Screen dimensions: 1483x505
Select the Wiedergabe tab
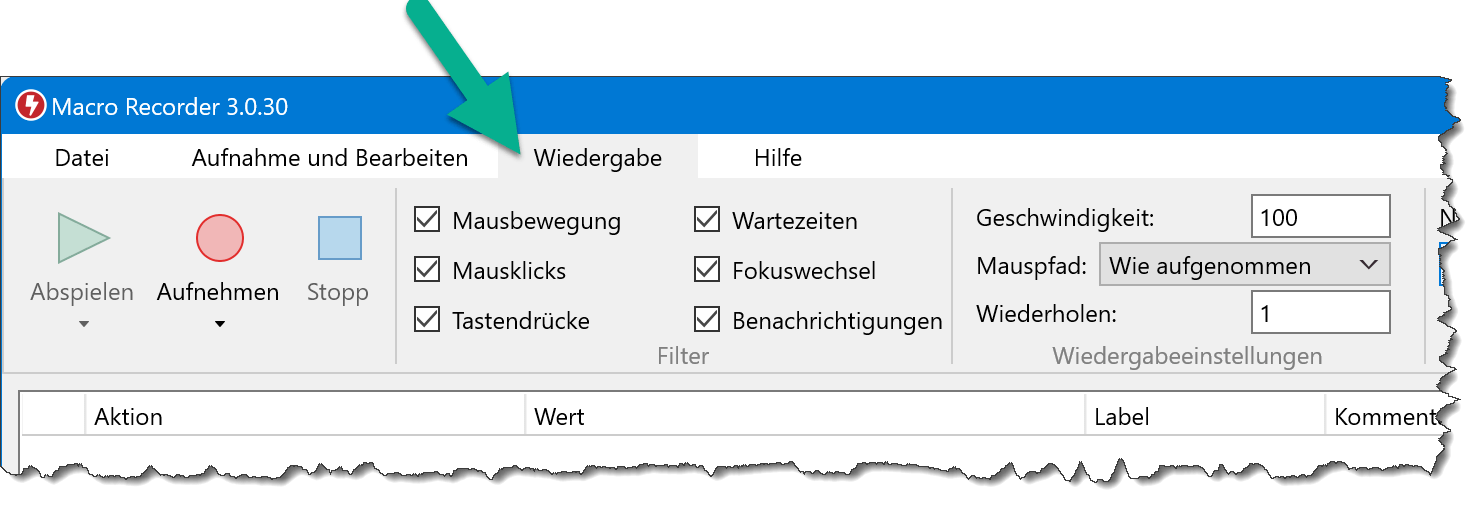(597, 158)
